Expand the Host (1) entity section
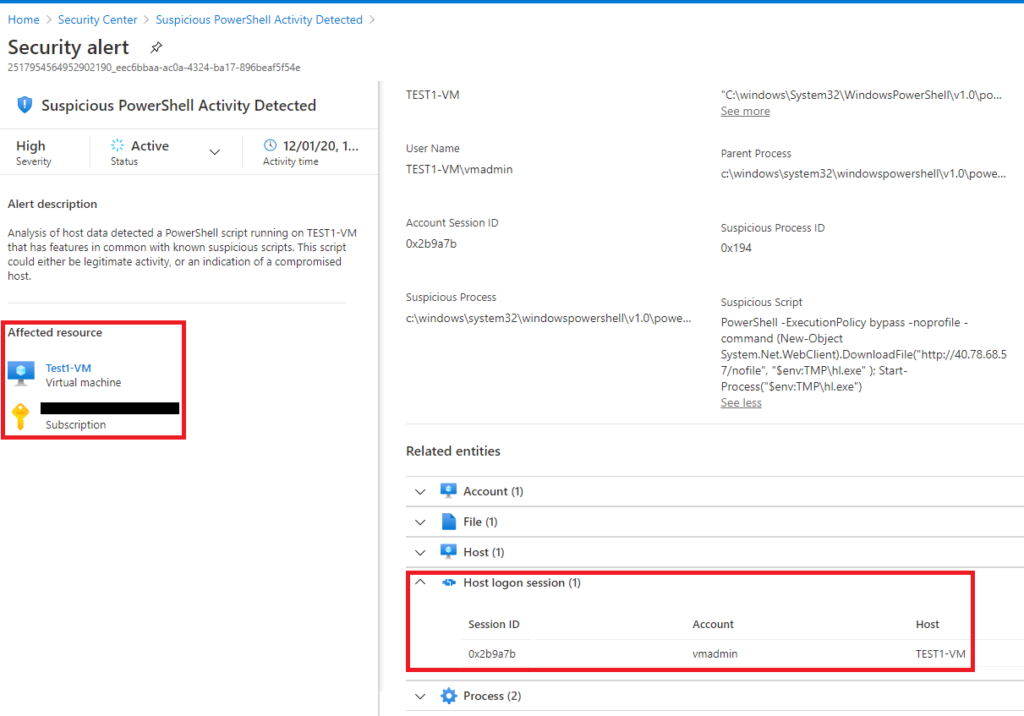The width and height of the screenshot is (1024, 716). [x=420, y=552]
